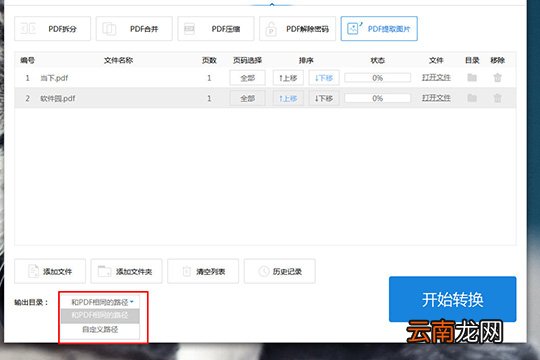Choose 自定义路径 option in dropdown list
This screenshot has width=540, height=360.
100,329
